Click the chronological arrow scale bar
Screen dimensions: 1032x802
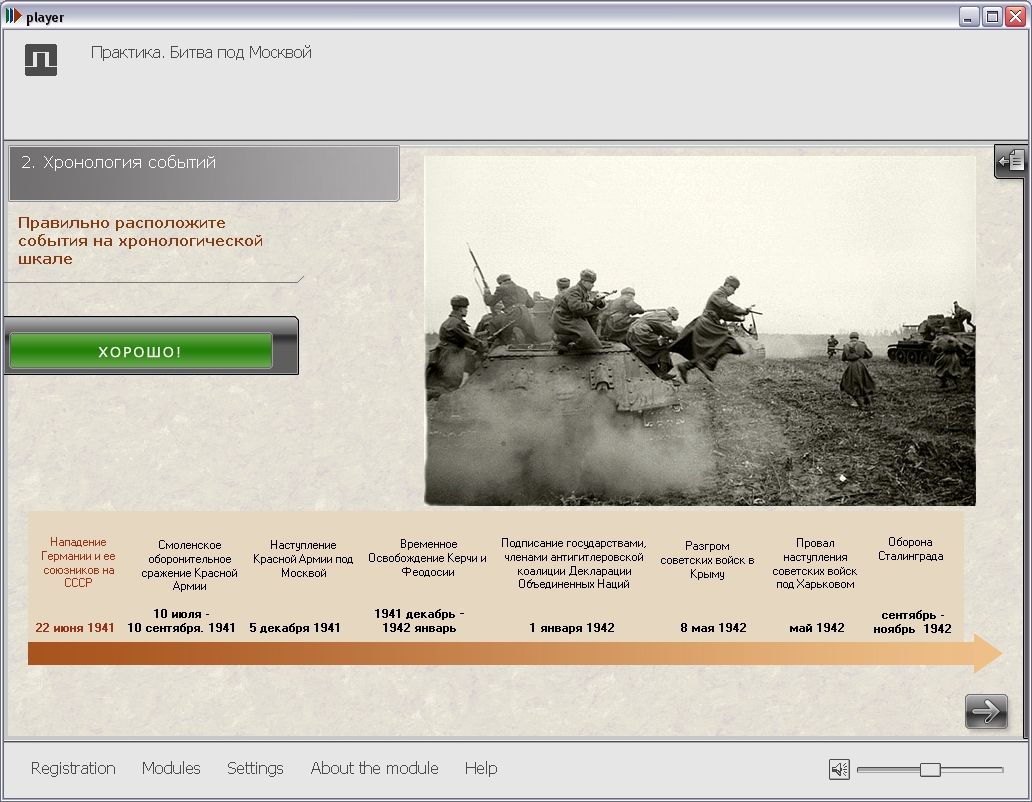(x=515, y=653)
